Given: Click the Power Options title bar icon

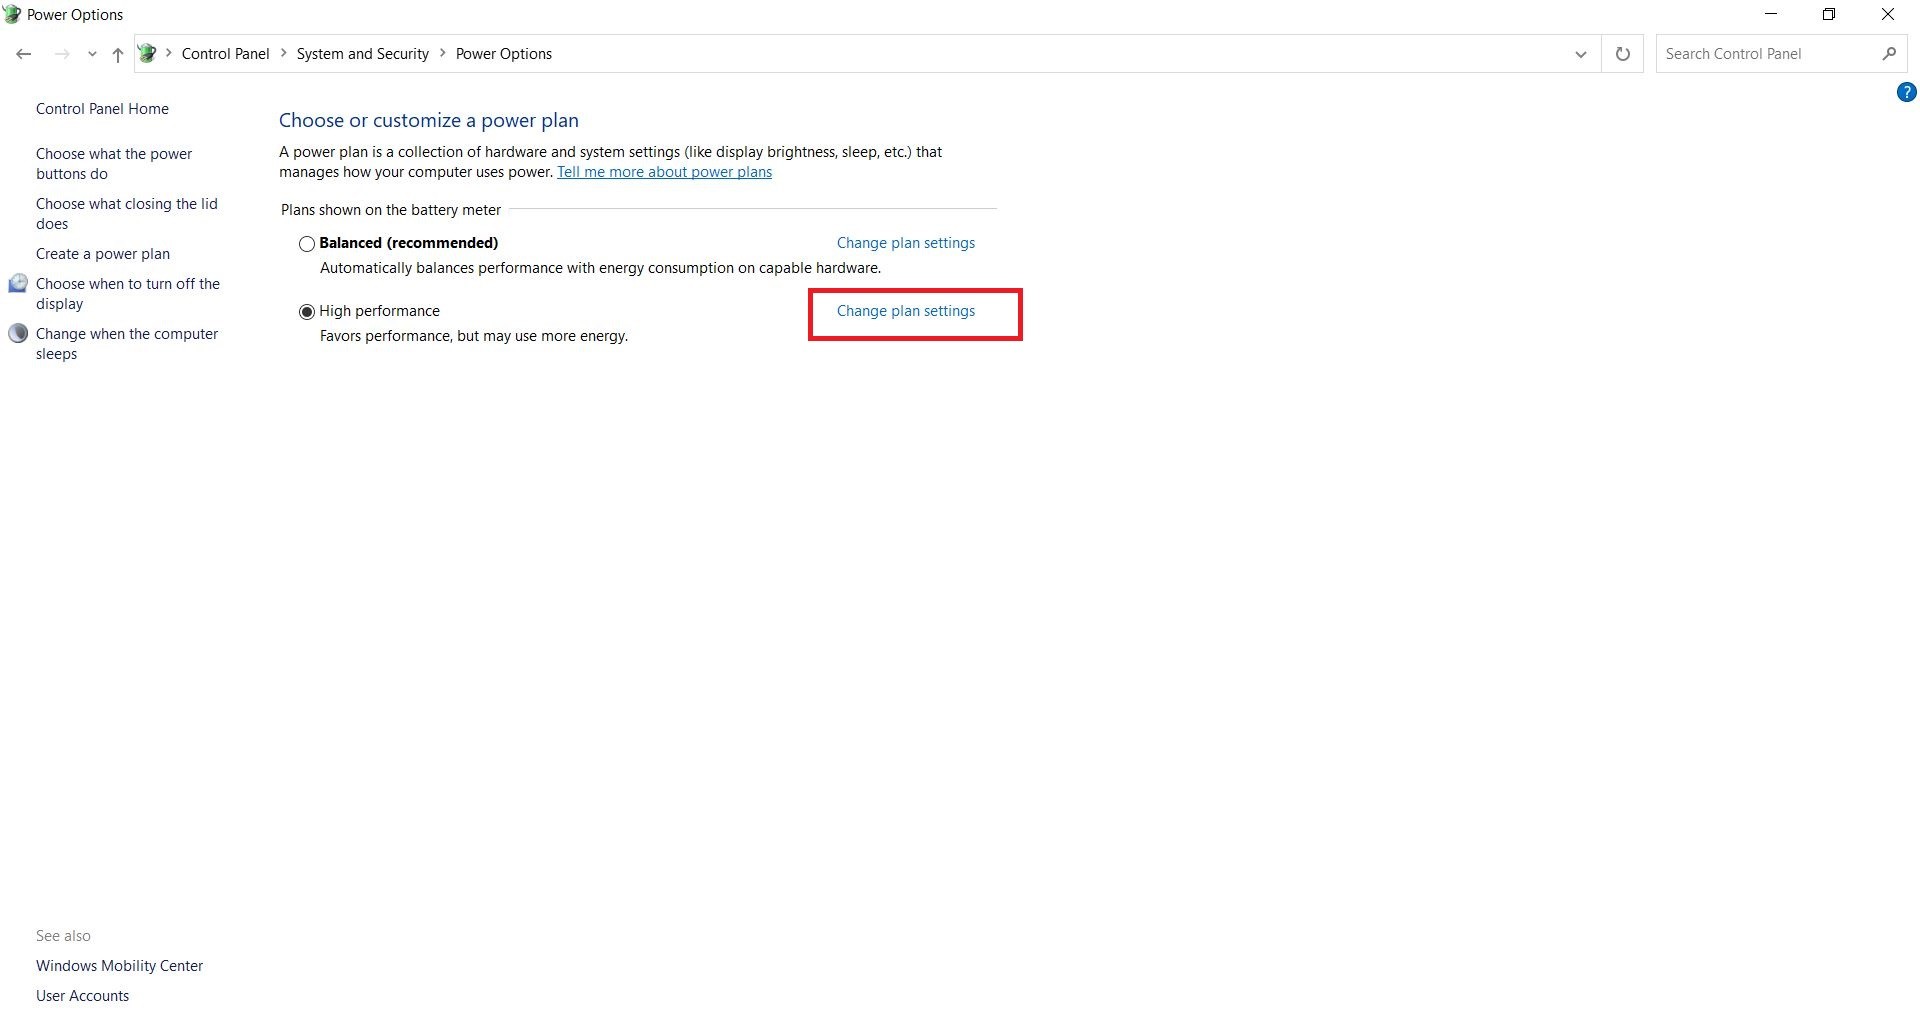Looking at the screenshot, I should click(x=12, y=14).
